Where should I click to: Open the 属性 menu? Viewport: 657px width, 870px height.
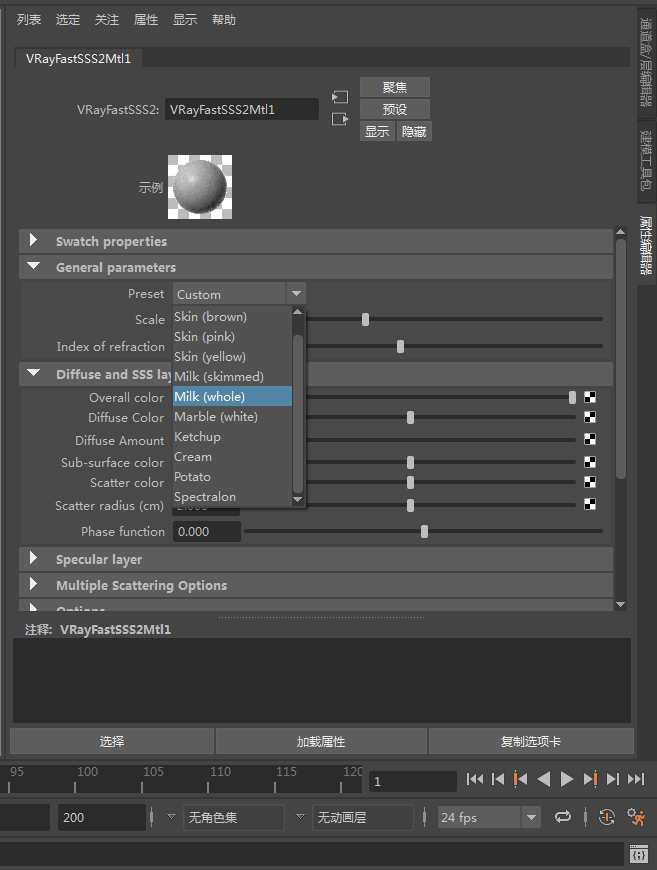[146, 20]
